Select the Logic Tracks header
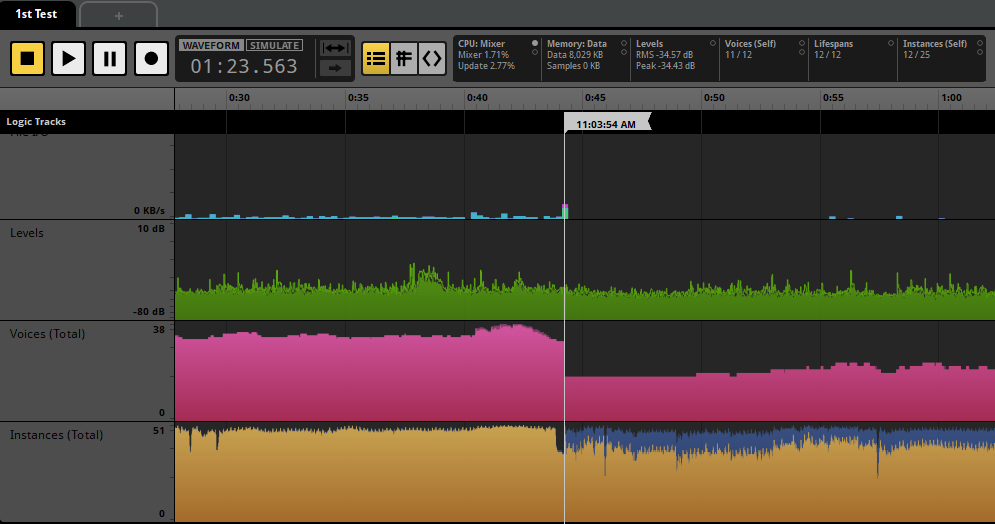Screen dimensions: 995x524 point(36,122)
